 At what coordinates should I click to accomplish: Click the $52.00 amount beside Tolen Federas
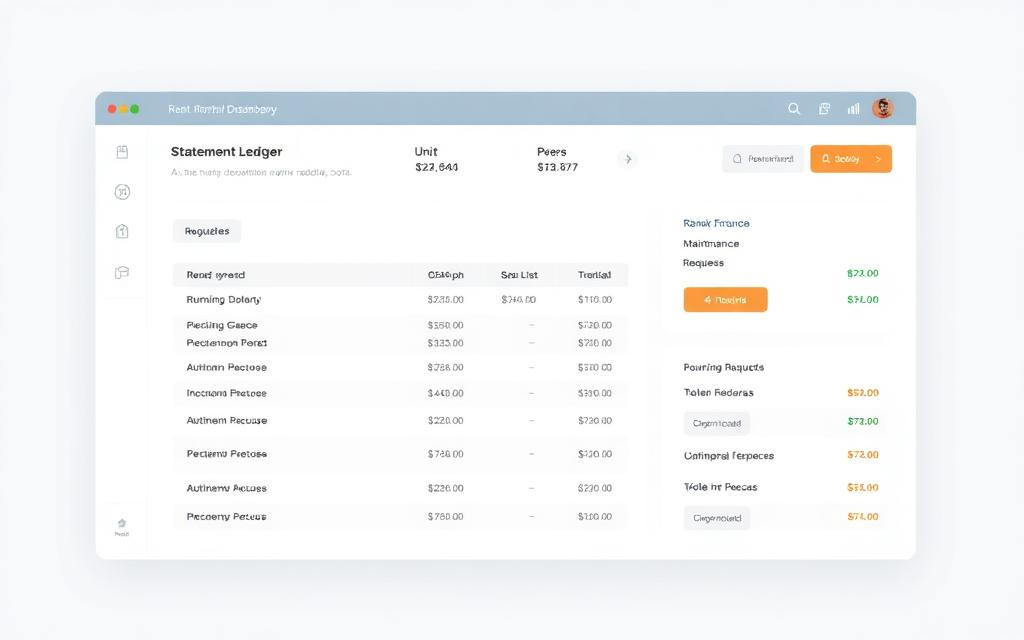pos(863,392)
